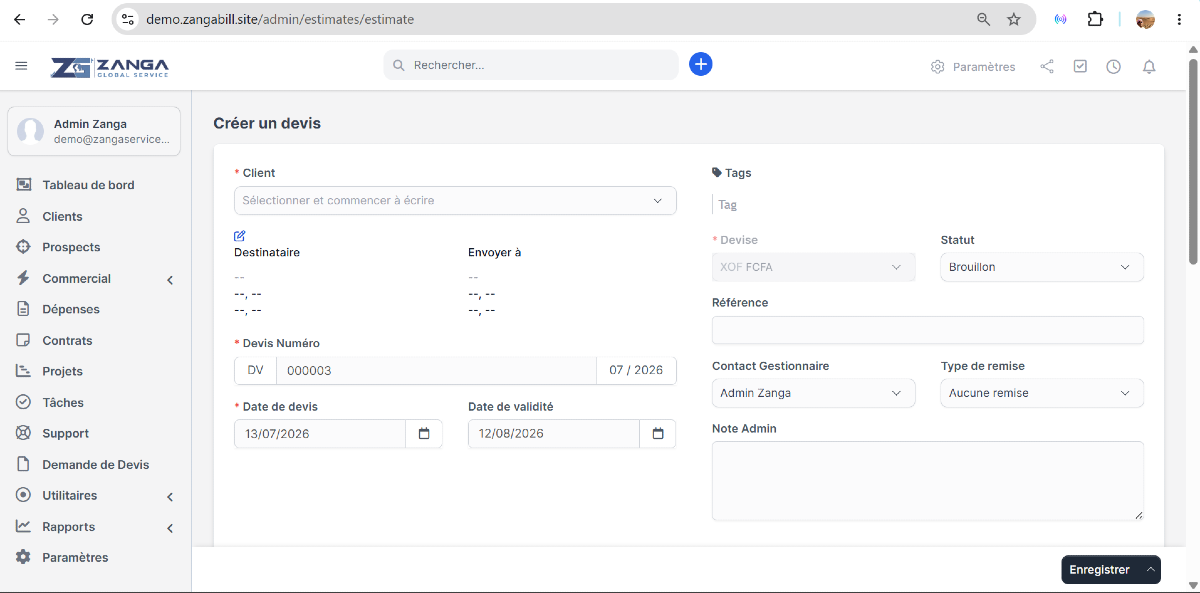
Task: Click the Zanga Global Service logo
Action: [110, 67]
